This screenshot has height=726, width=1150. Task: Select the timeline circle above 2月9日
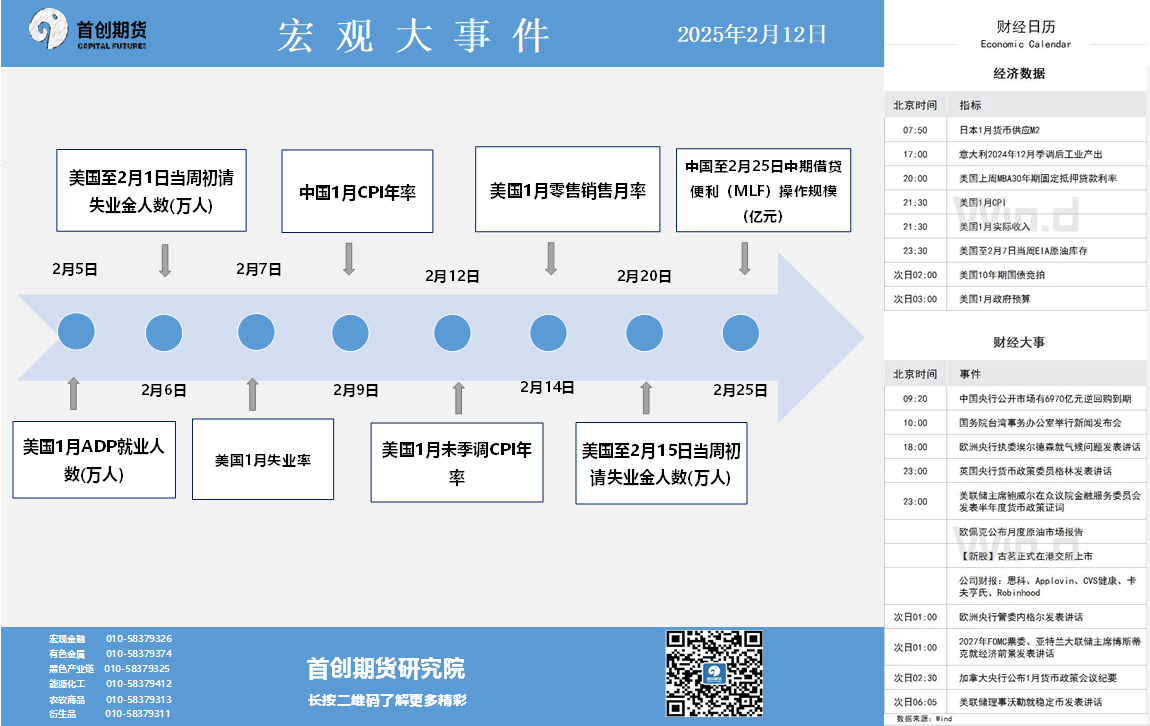click(350, 333)
